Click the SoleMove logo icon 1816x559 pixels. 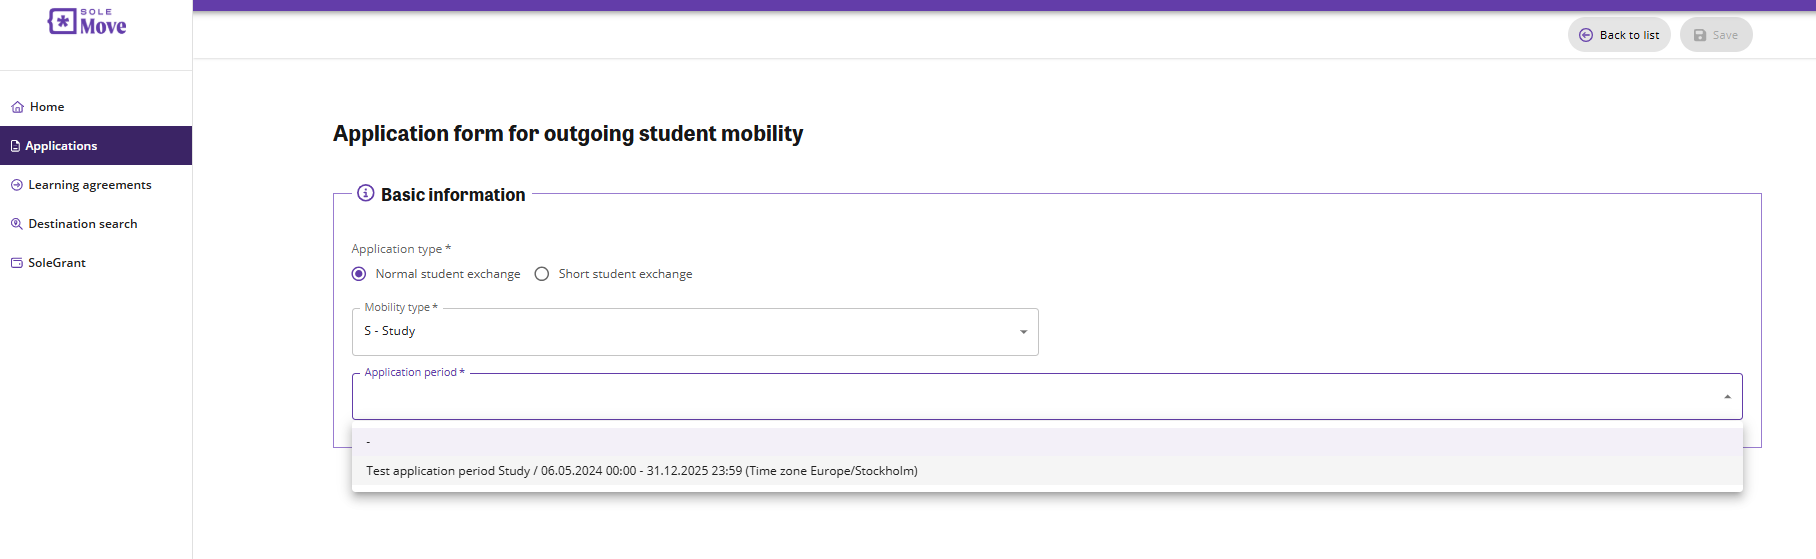[62, 22]
